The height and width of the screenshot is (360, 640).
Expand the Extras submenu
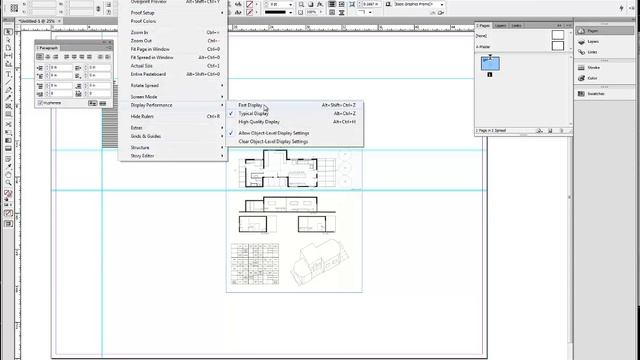(x=173, y=128)
